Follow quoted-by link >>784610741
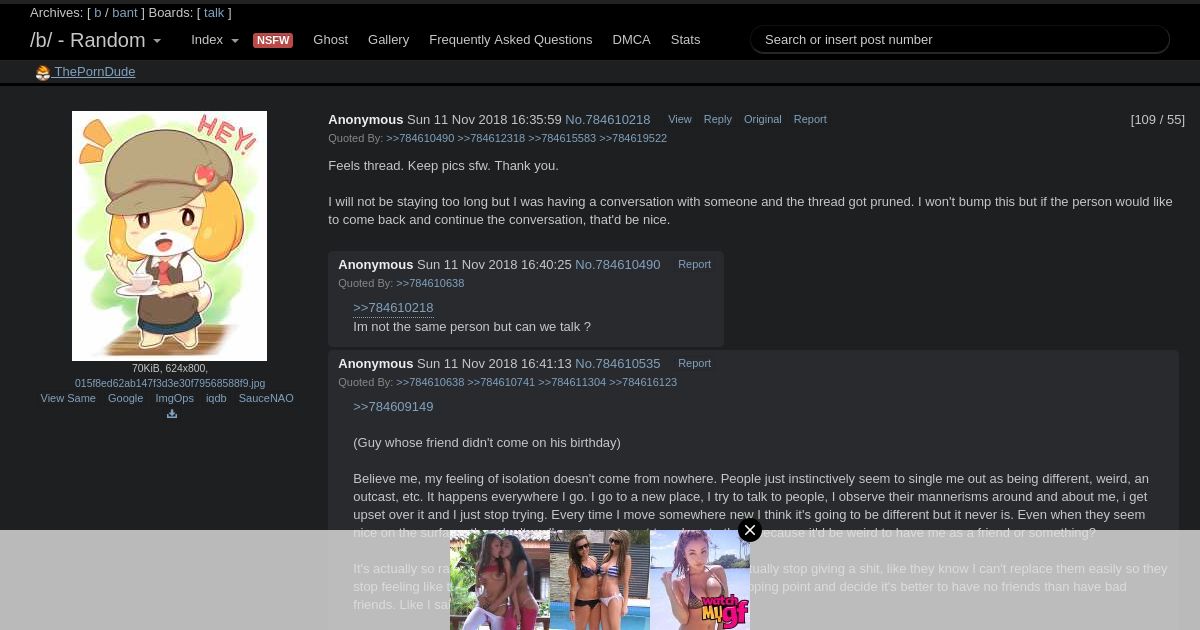Viewport: 1200px width, 630px height. point(501,382)
